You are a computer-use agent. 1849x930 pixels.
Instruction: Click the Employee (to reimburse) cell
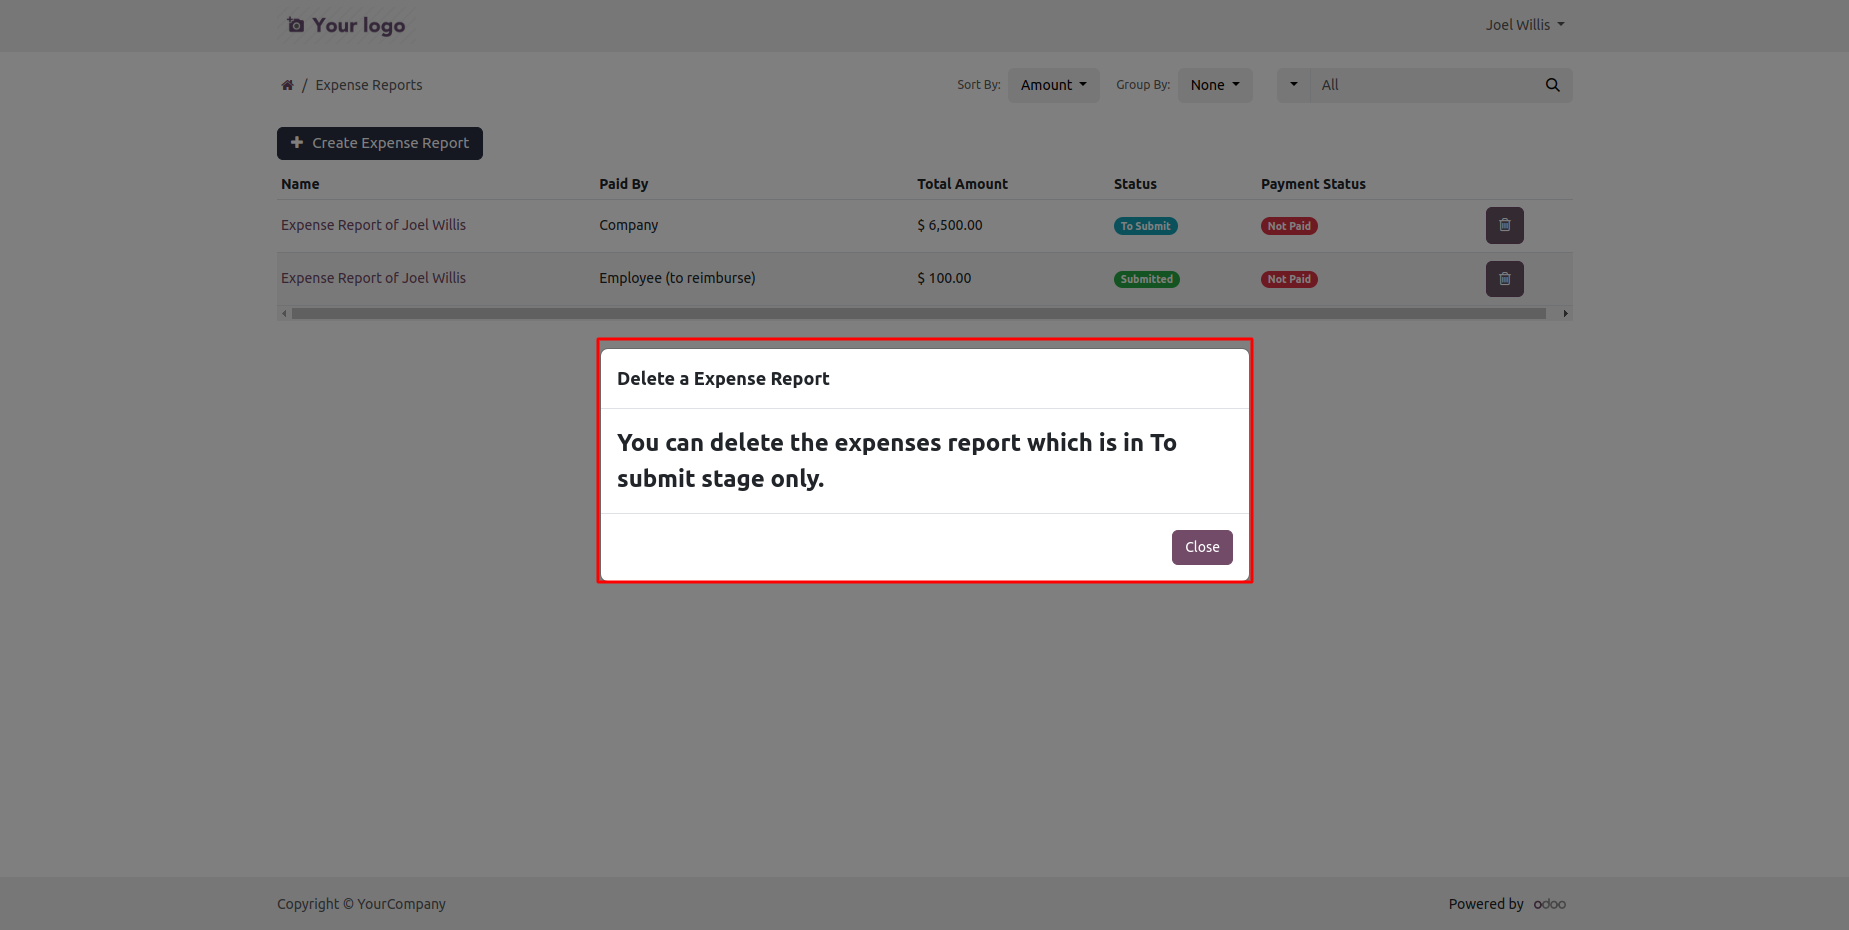pyautogui.click(x=677, y=278)
